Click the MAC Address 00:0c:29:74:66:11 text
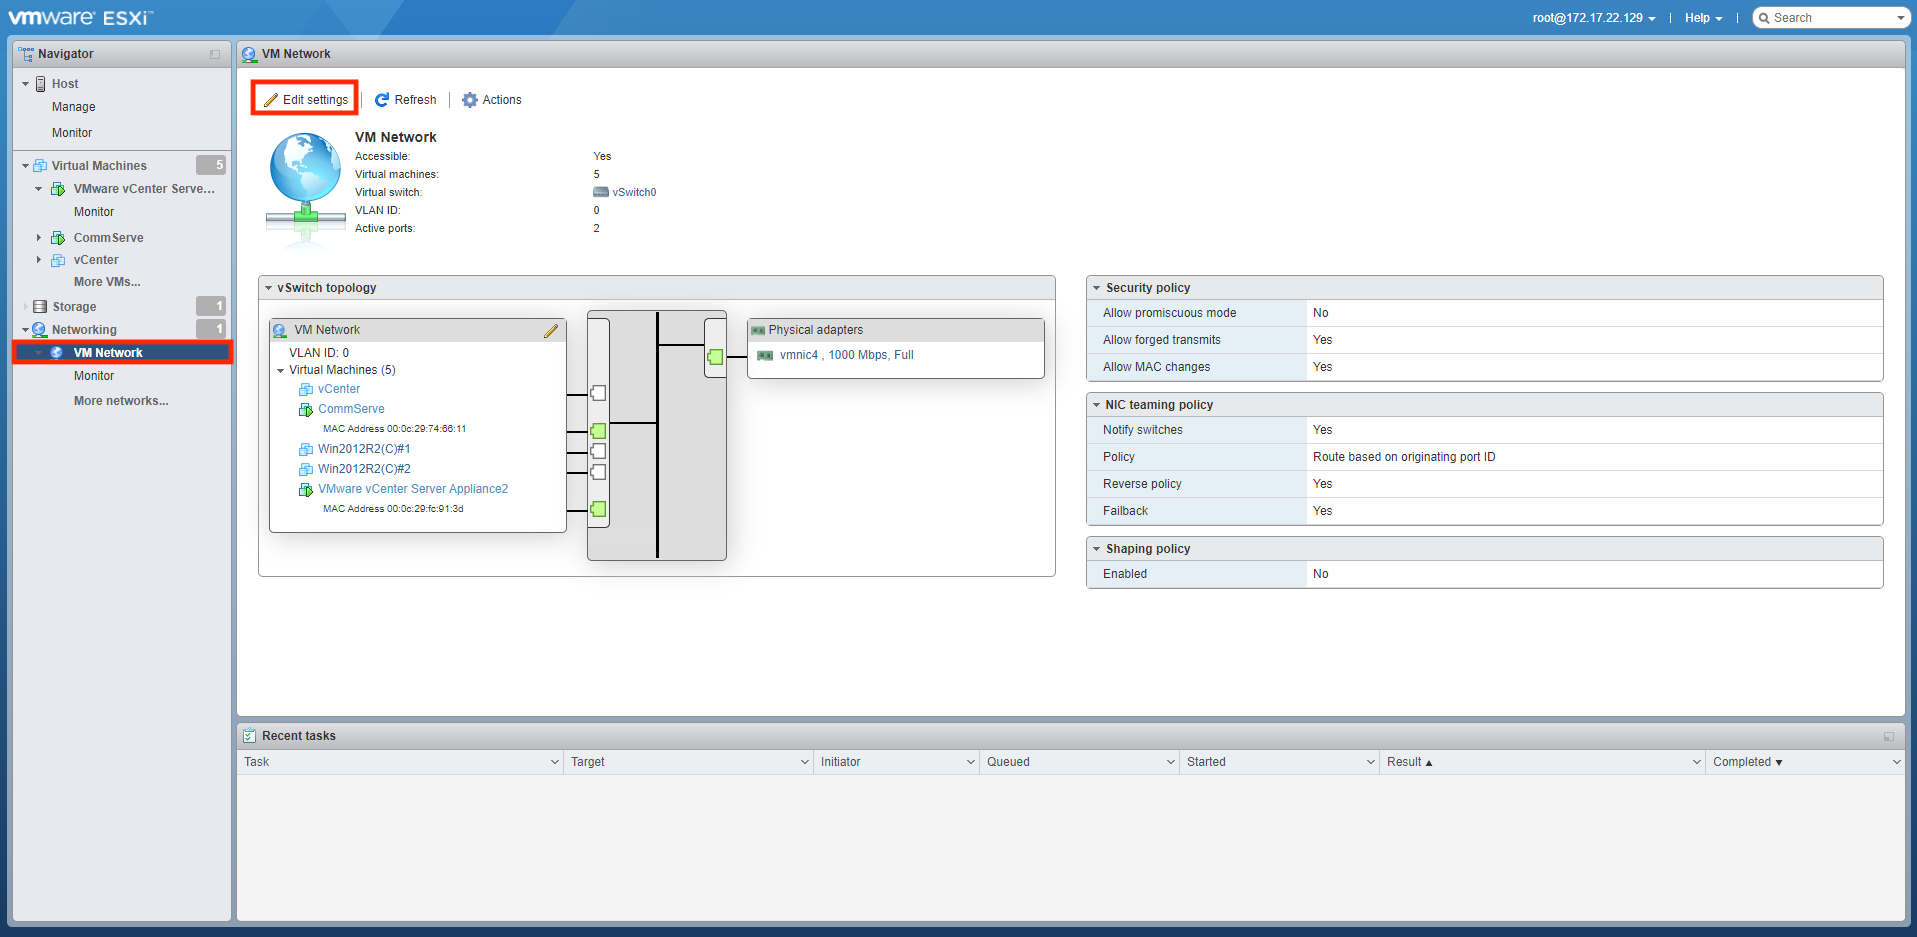 pyautogui.click(x=394, y=429)
